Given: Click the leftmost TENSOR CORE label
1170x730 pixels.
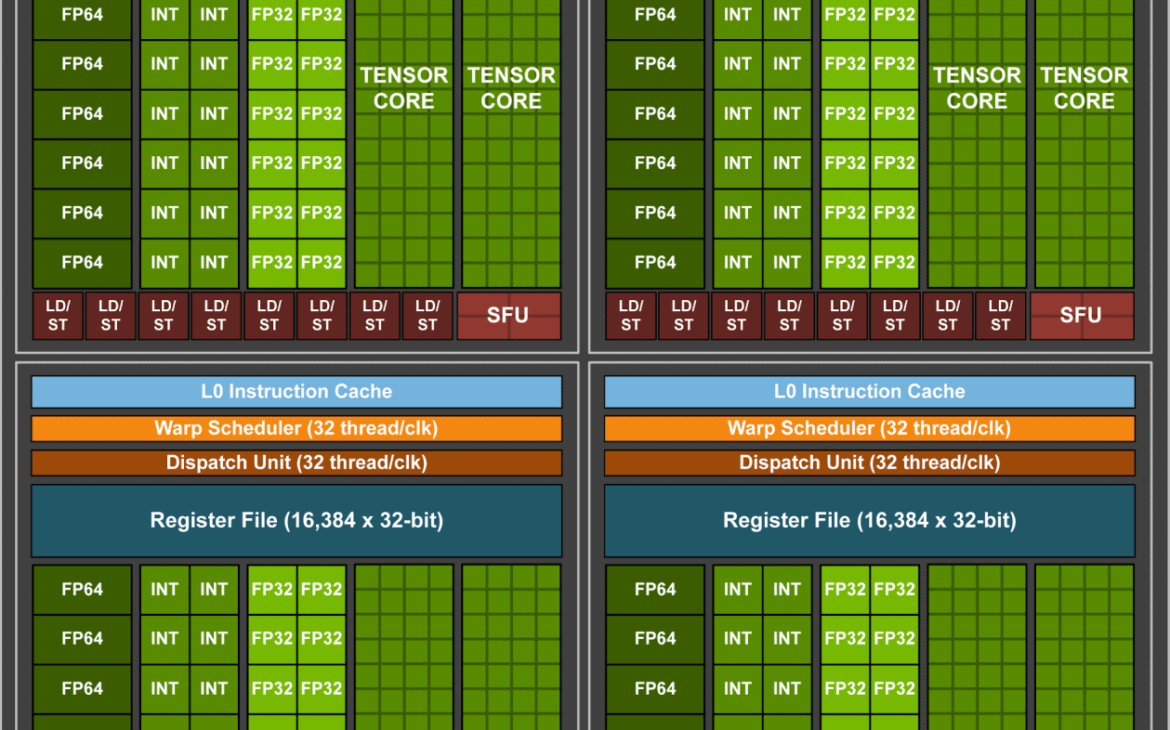Looking at the screenshot, I should [404, 89].
